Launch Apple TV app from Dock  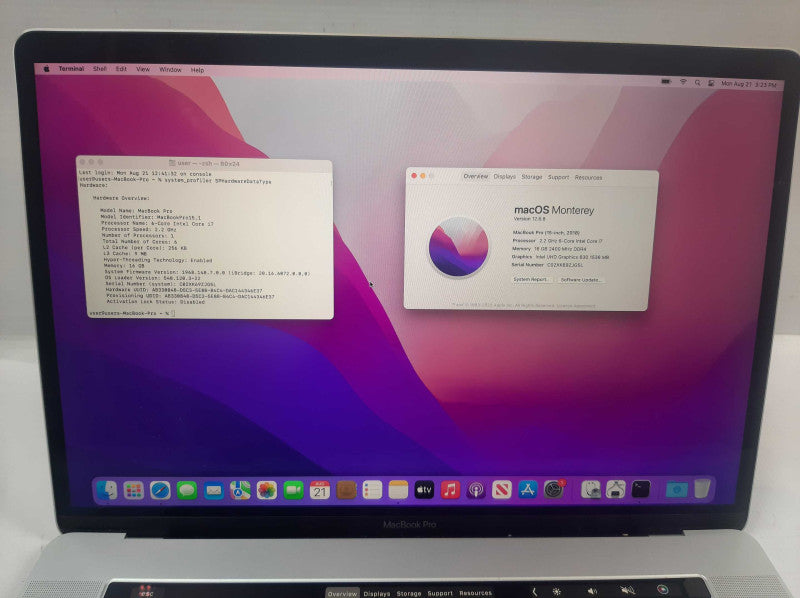(424, 490)
